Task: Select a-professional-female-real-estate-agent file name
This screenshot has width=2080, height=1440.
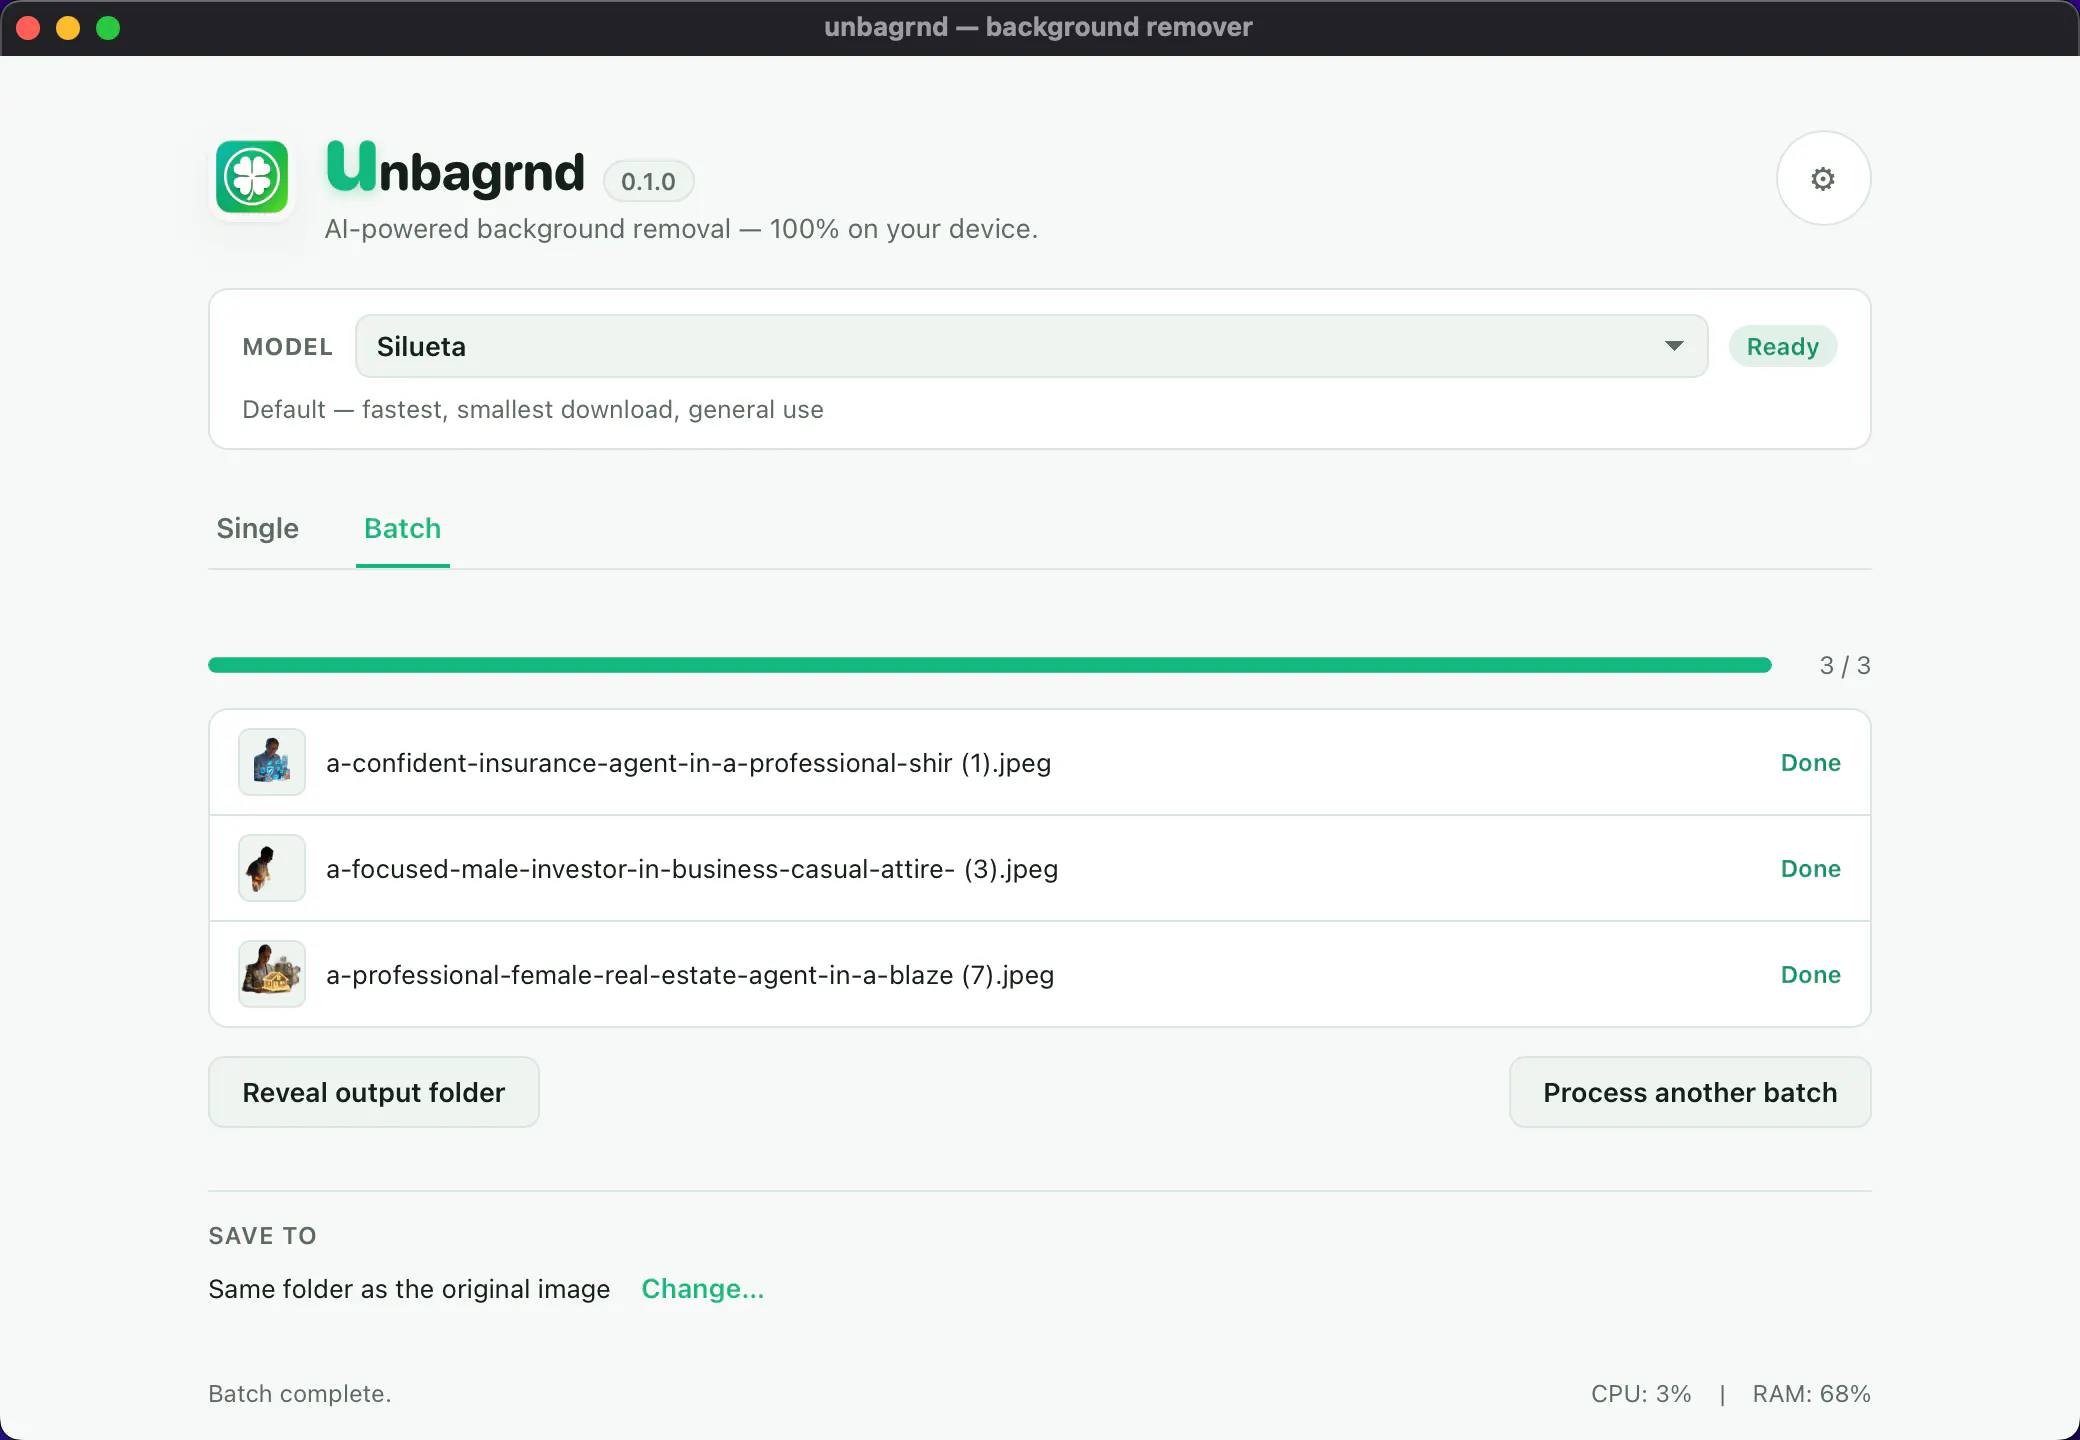Action: pos(690,975)
